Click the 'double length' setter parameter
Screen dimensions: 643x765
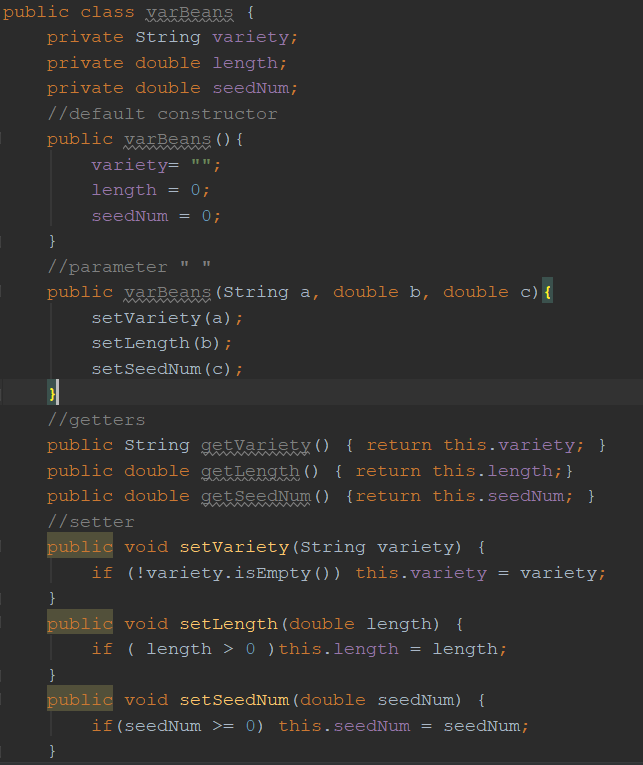[361, 624]
